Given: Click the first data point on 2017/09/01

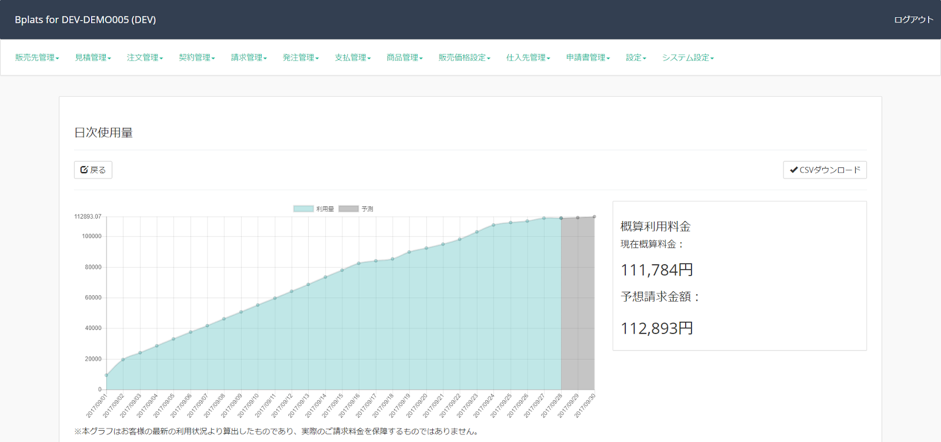Looking at the screenshot, I should 106,375.
